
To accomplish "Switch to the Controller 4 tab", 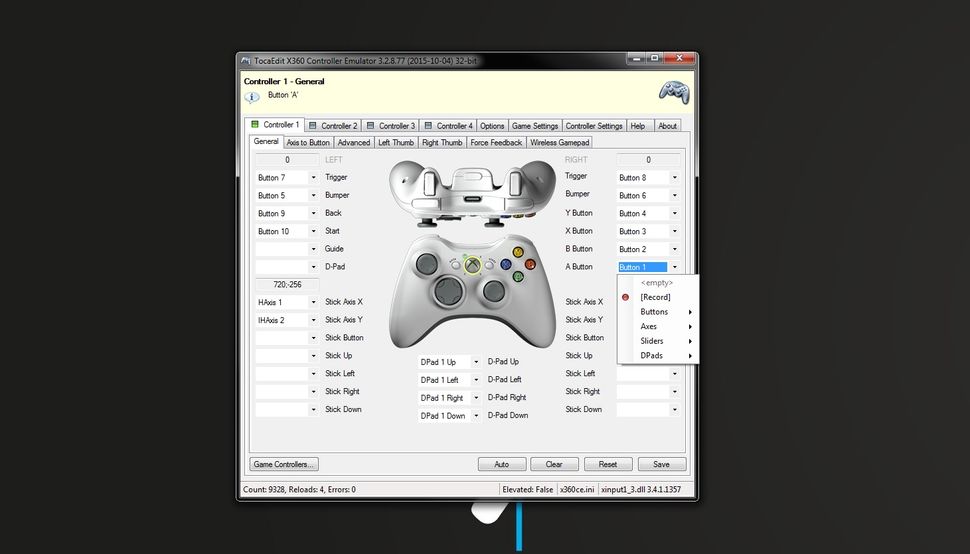I will point(449,126).
